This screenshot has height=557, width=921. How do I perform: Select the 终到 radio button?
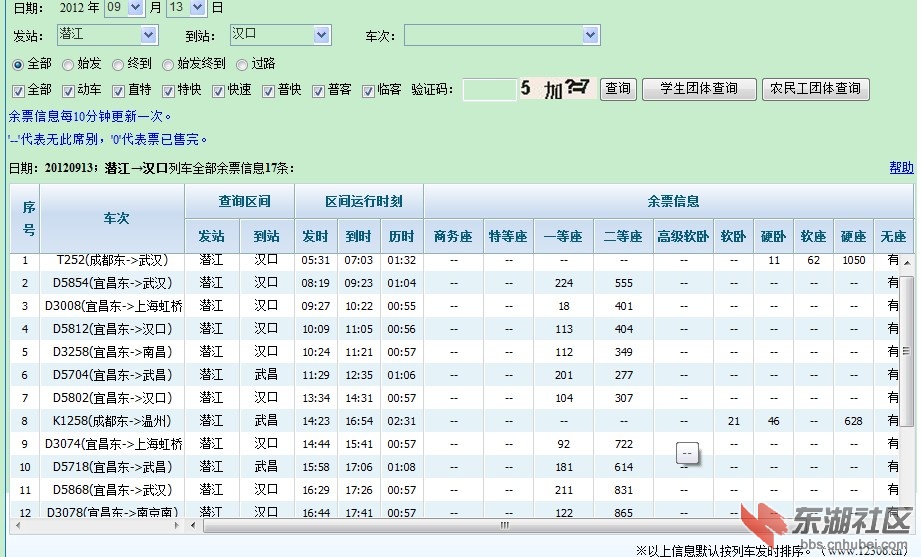(x=118, y=65)
